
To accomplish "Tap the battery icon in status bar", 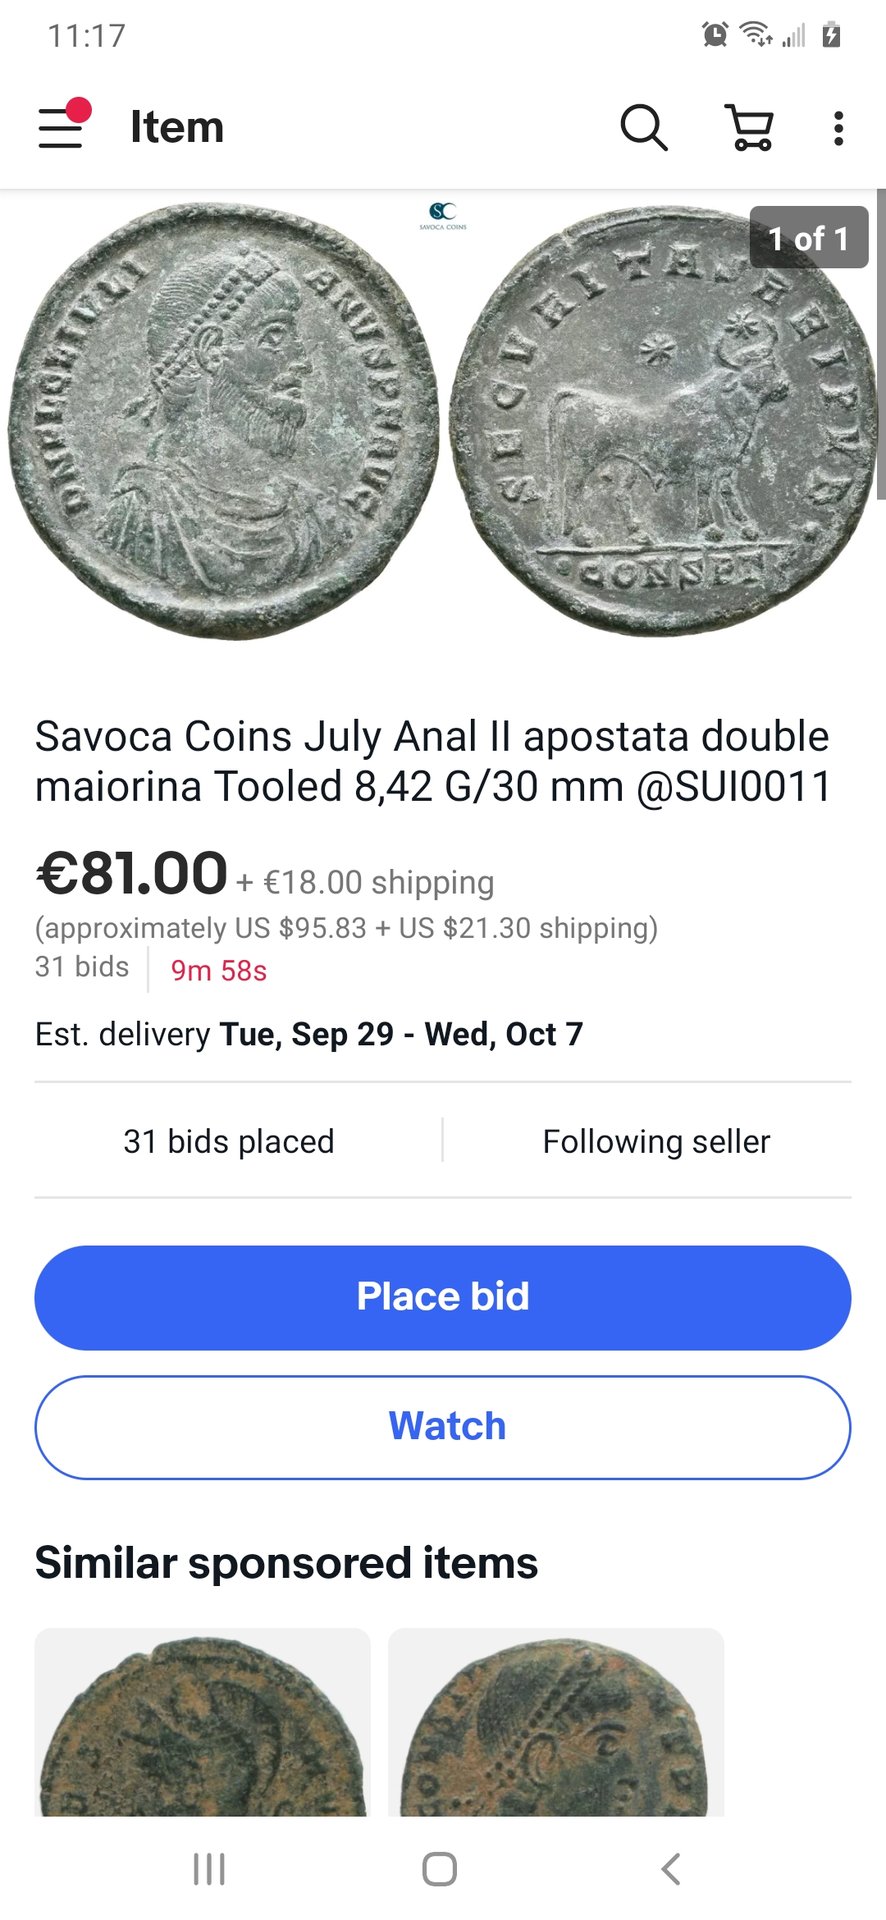I will pos(831,35).
